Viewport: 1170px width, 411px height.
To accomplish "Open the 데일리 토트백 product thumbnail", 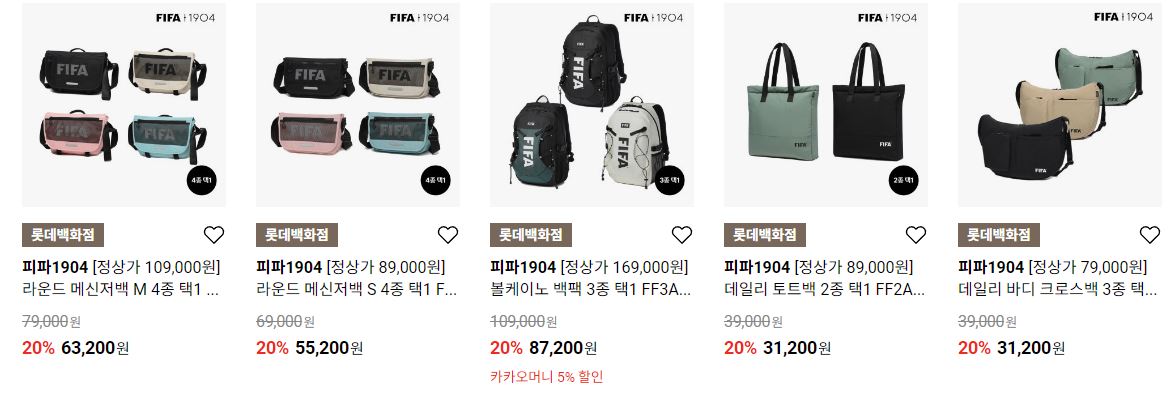I will [826, 104].
